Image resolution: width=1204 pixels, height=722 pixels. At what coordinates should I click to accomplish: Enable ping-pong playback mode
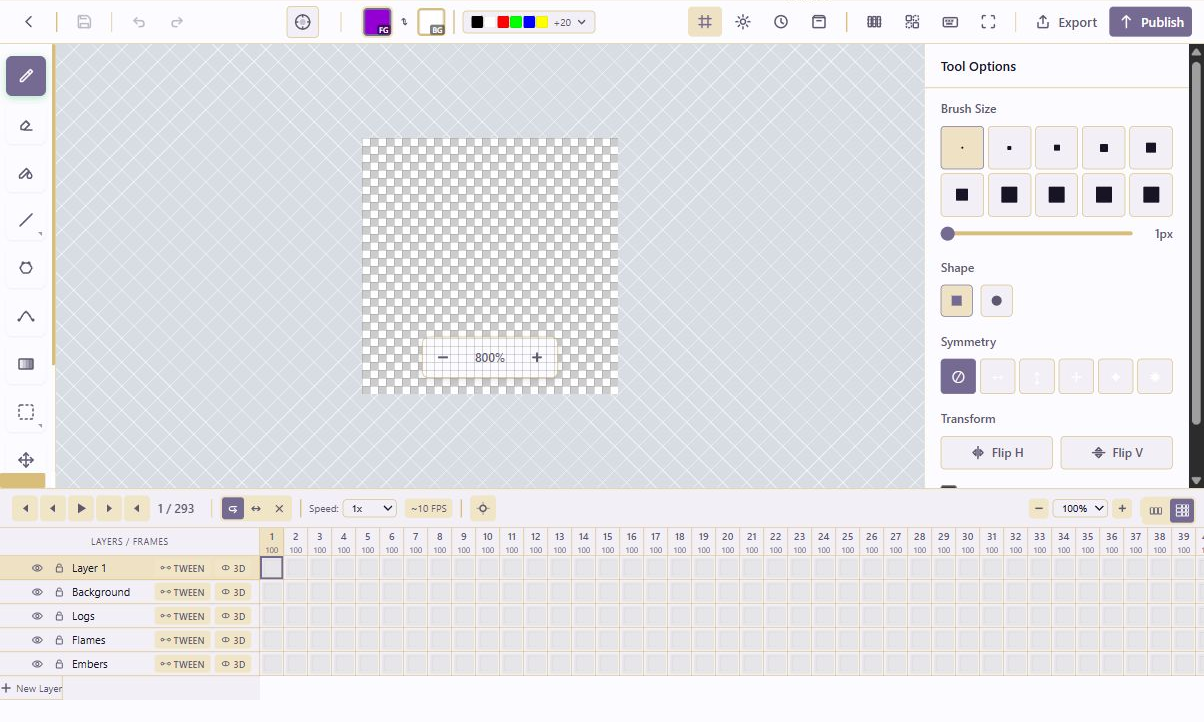[x=256, y=509]
